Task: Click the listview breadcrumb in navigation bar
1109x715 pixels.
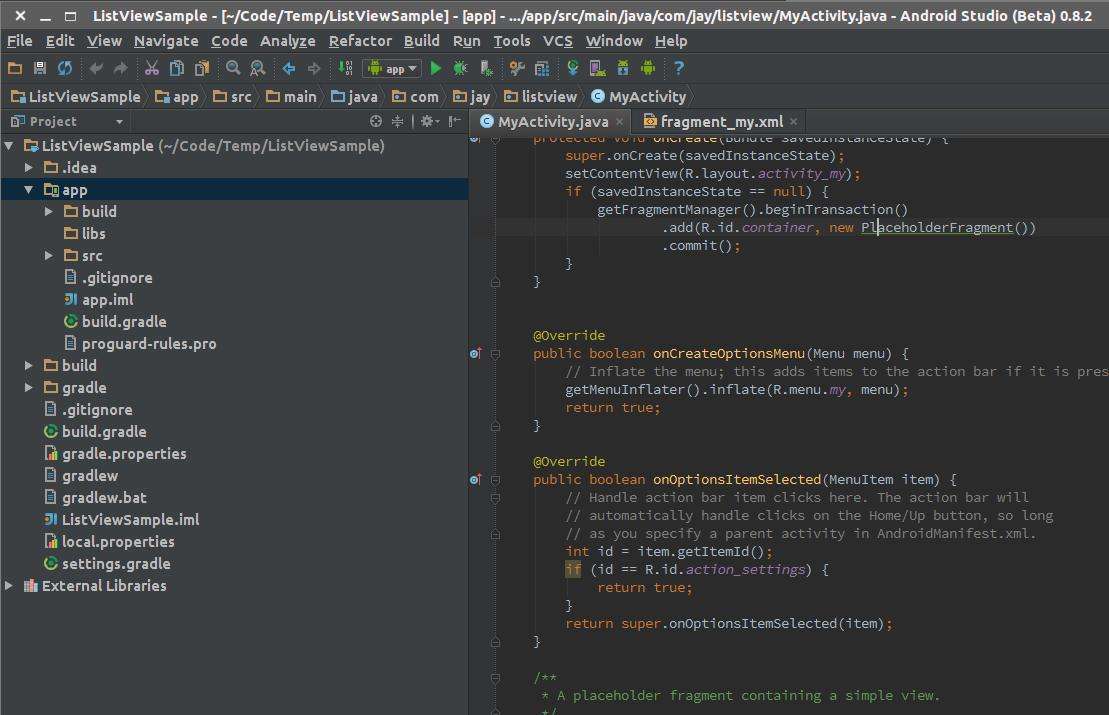Action: [x=549, y=97]
